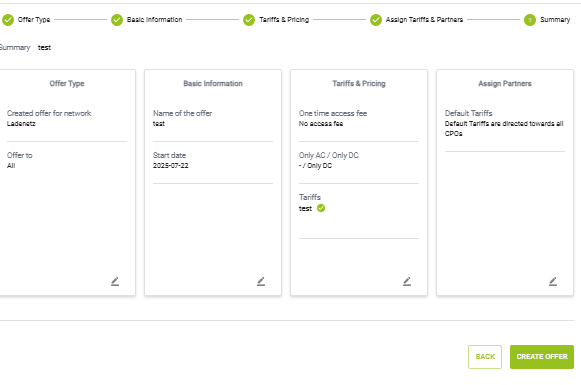
Task: Edit the Offer Type card via pencil icon
Action: pyautogui.click(x=115, y=282)
